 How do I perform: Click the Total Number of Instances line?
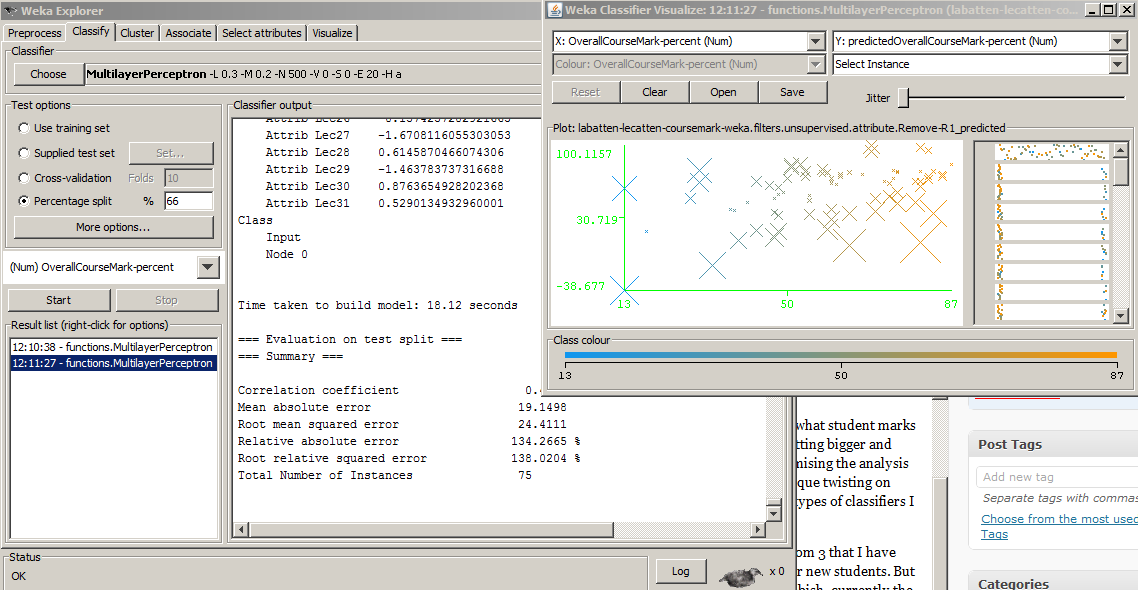click(x=385, y=475)
